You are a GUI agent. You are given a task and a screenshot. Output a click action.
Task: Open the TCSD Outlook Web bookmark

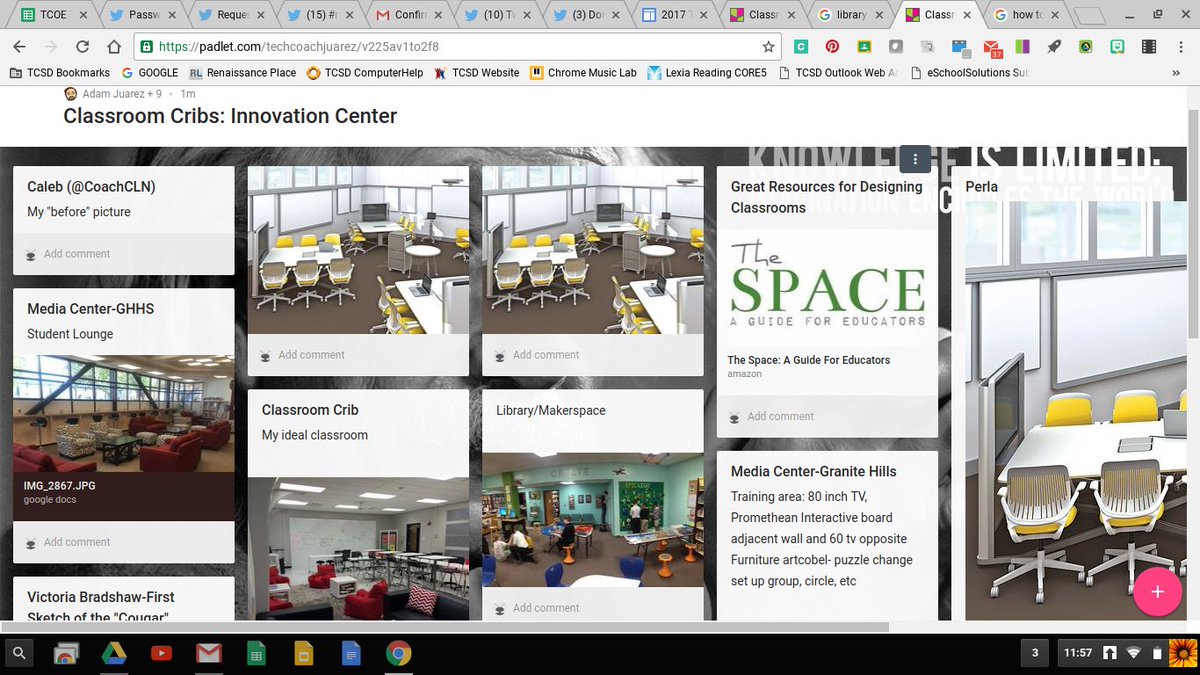click(x=838, y=73)
